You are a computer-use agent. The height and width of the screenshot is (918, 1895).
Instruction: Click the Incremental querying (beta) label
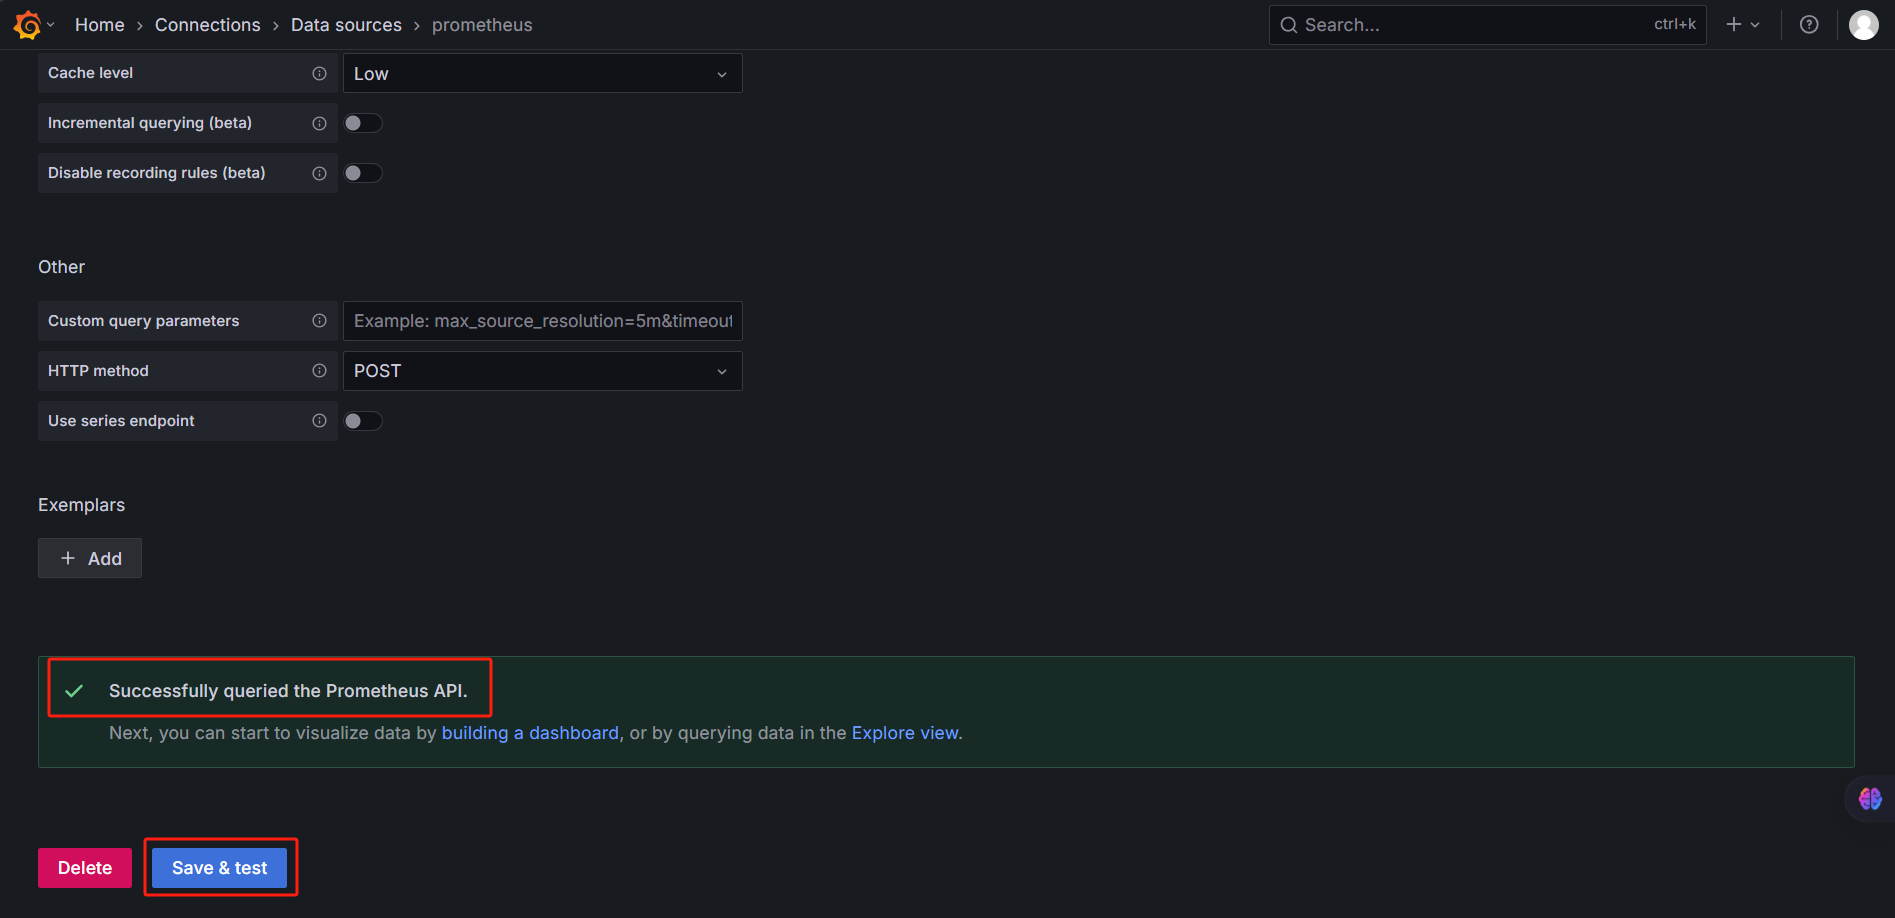150,123
